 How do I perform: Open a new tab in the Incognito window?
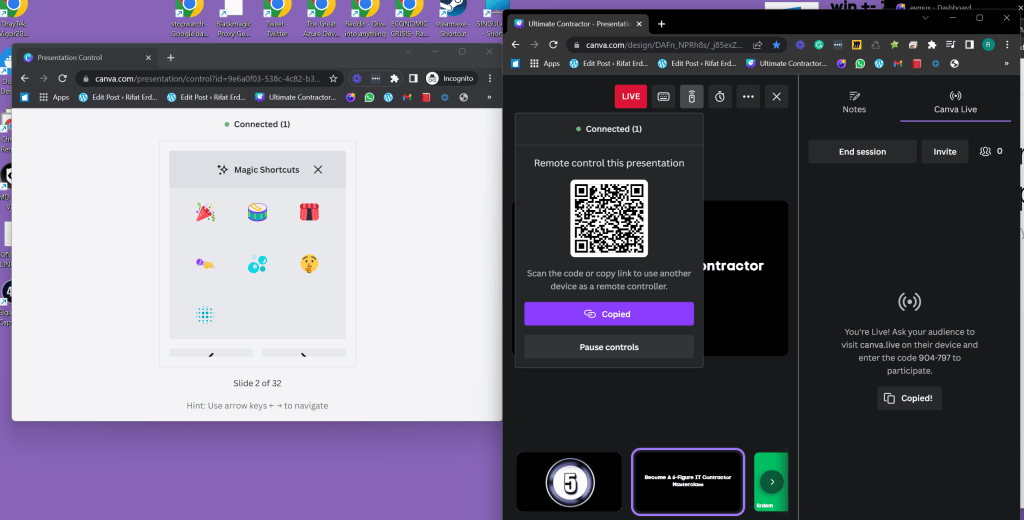coord(170,57)
